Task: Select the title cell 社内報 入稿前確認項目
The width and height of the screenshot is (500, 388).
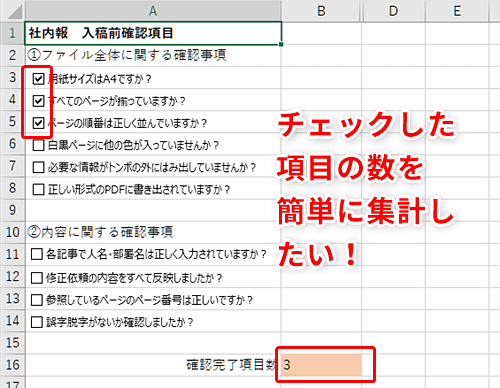Action: click(153, 33)
